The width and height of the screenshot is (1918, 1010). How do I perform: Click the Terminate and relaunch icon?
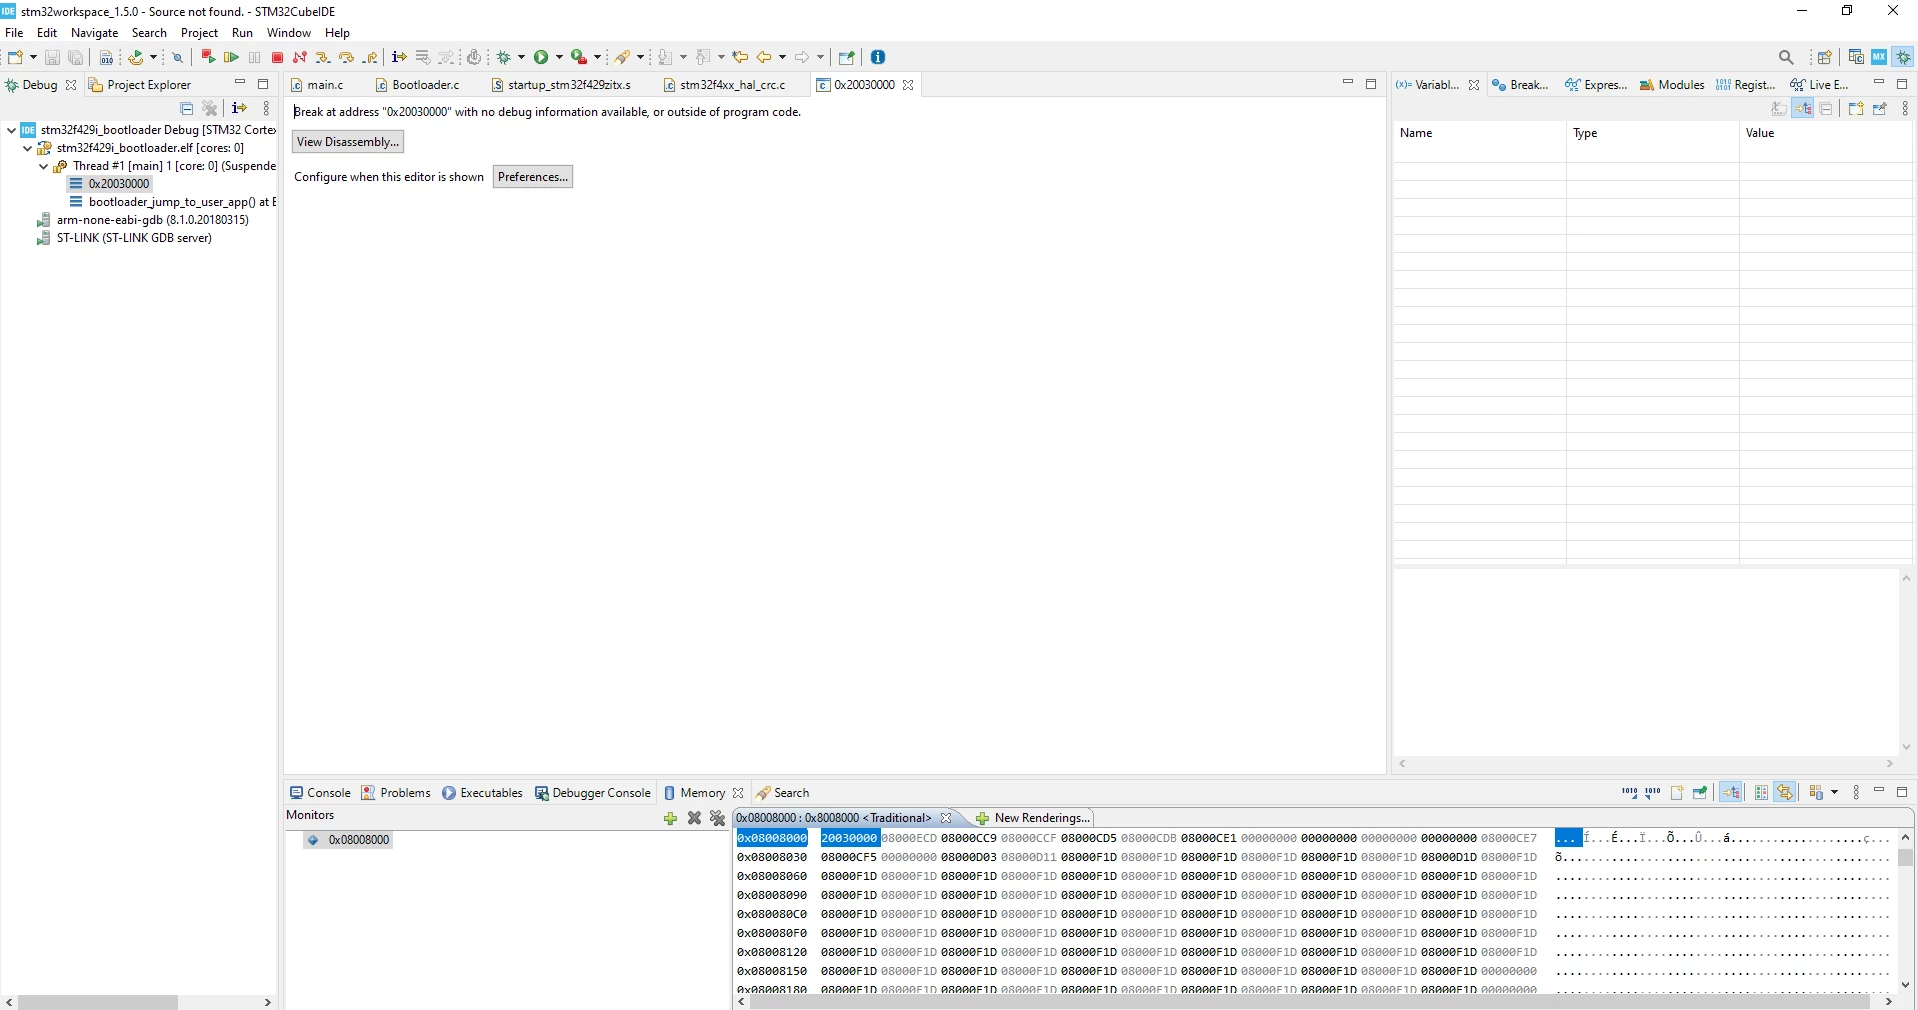point(208,57)
